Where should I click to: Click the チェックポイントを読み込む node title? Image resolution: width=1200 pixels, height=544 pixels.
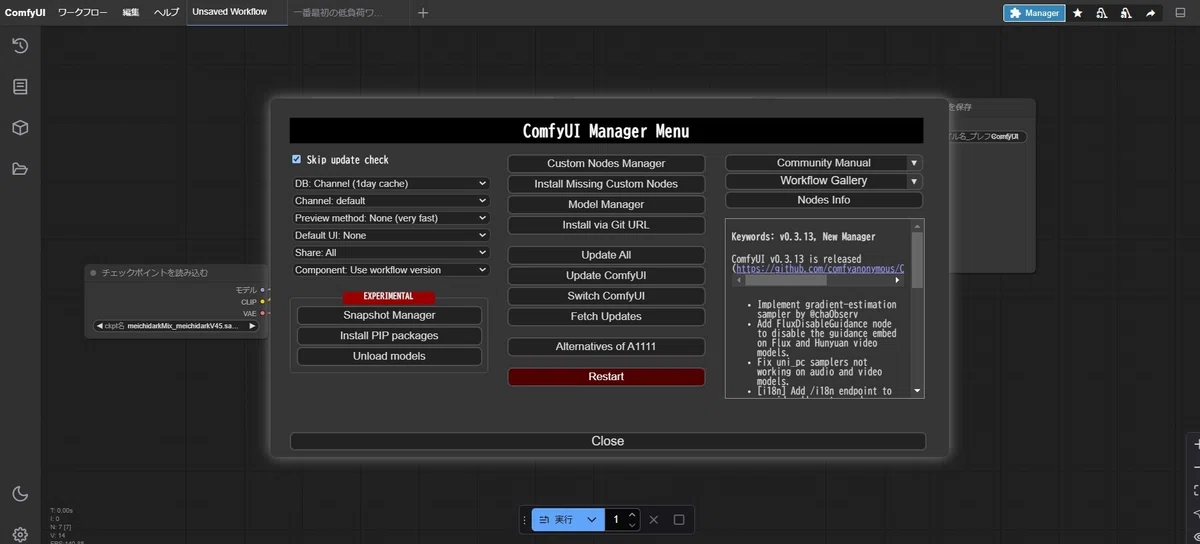(x=155, y=273)
